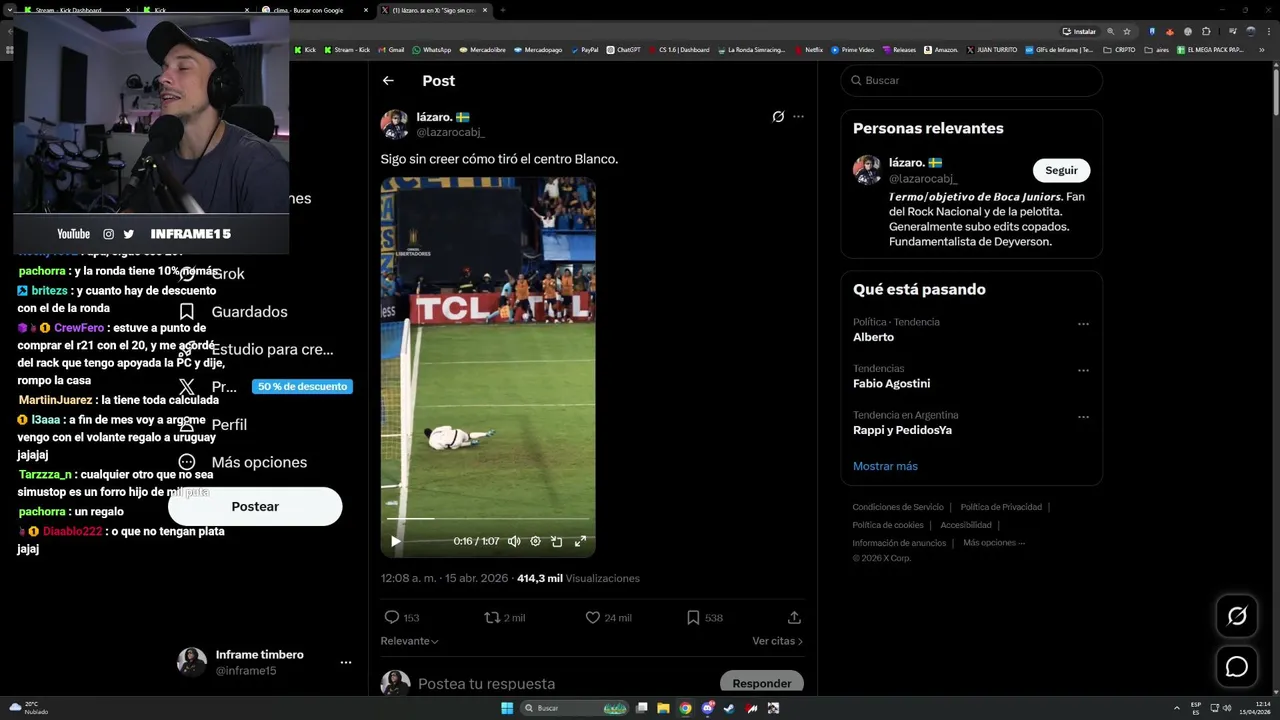Follow lázaro with Seguir button

tap(1061, 170)
